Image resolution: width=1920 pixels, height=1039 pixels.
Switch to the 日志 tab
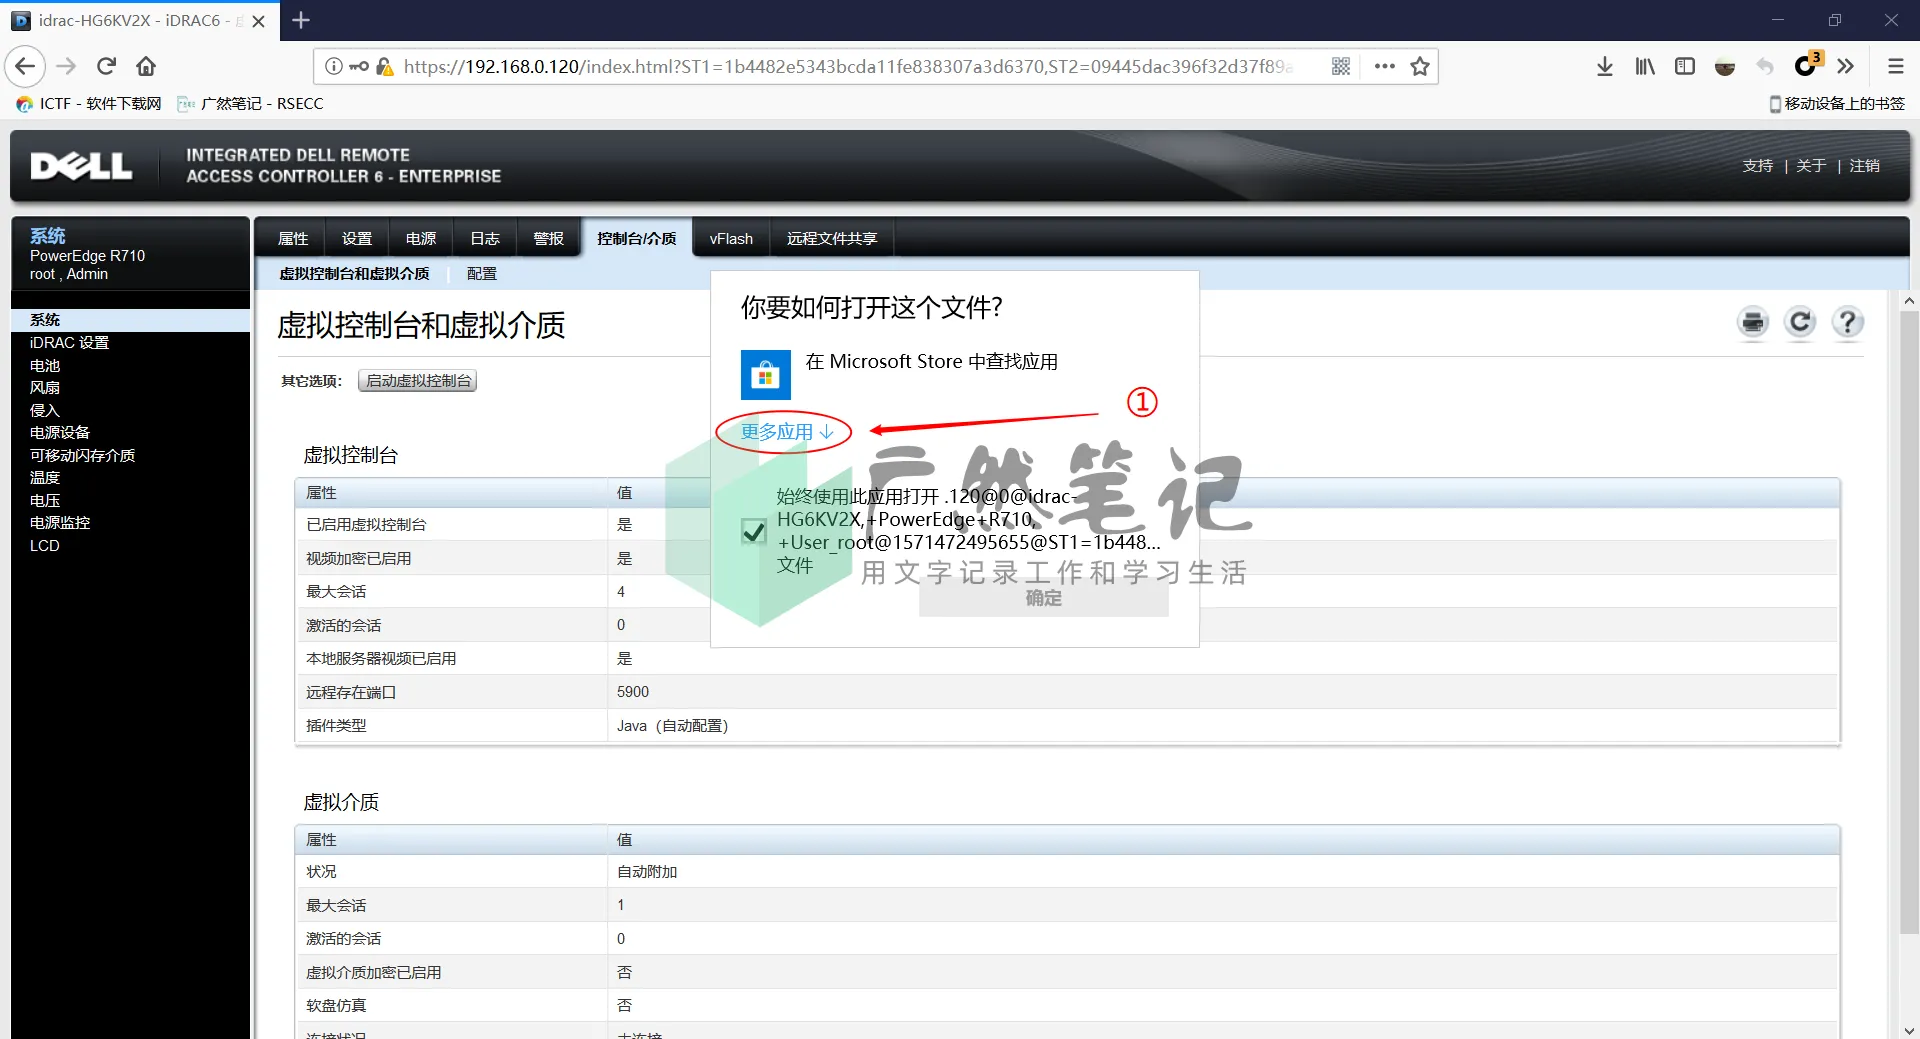(485, 239)
